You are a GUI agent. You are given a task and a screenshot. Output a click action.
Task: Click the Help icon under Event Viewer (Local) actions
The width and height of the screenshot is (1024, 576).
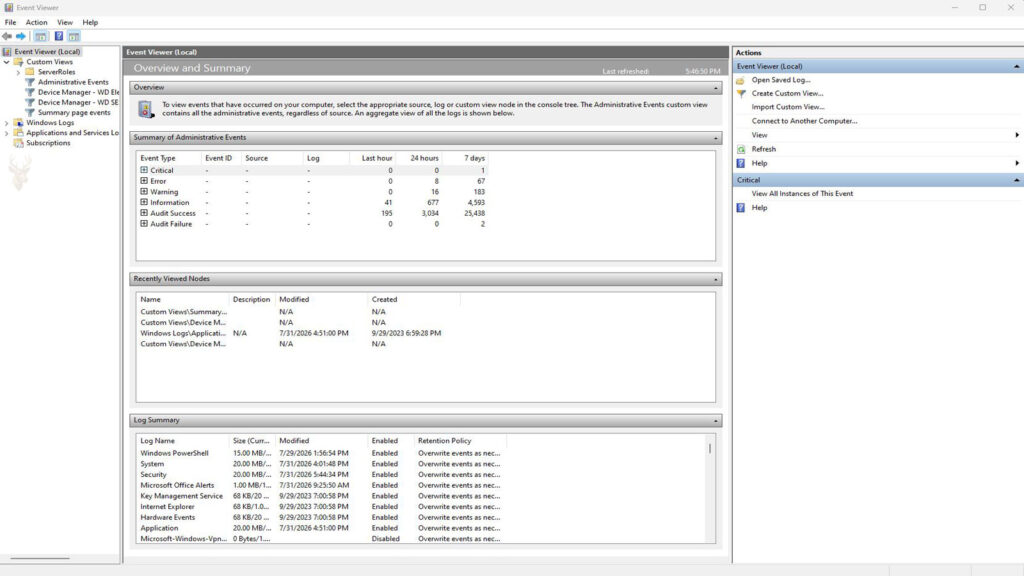(x=741, y=163)
